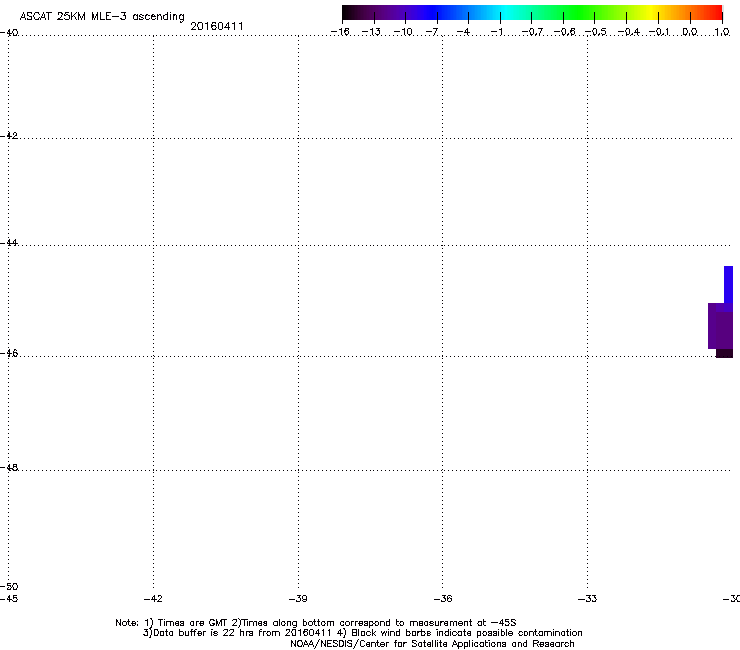740x650 pixels.
Task: Click the near-black data cell at latitude -46
Action: click(724, 354)
